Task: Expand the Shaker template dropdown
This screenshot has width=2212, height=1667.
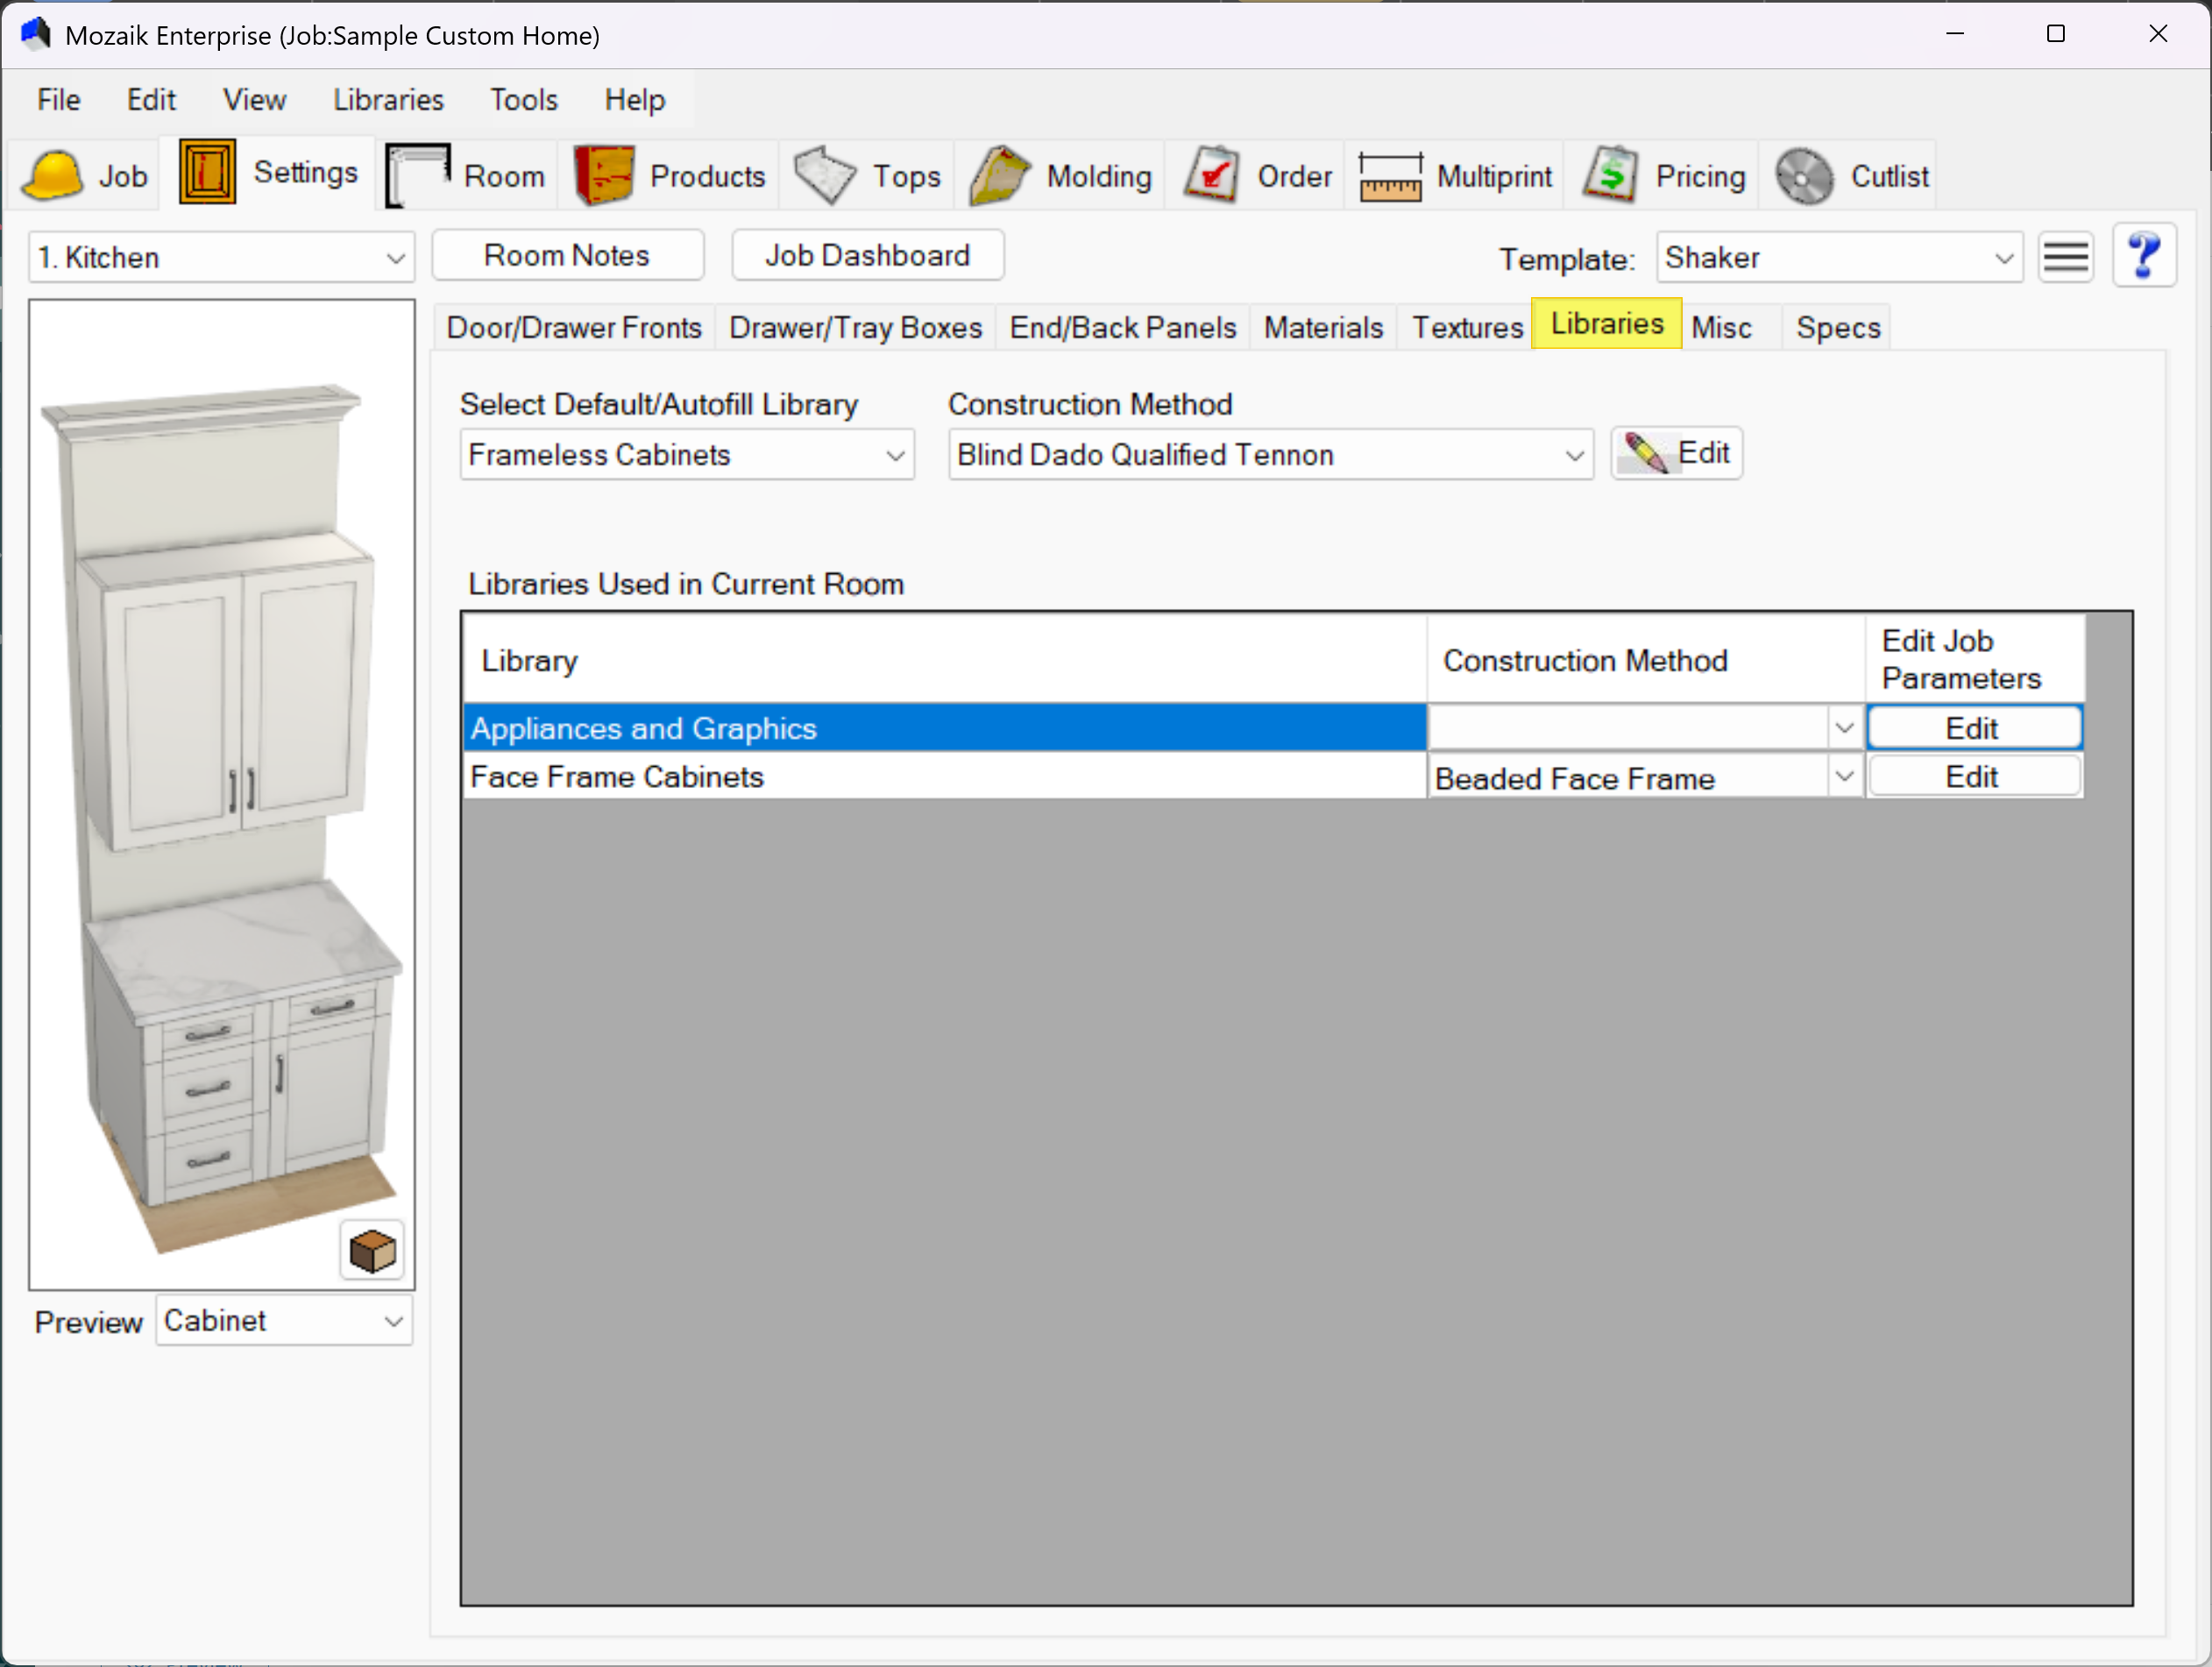Action: 2003,258
